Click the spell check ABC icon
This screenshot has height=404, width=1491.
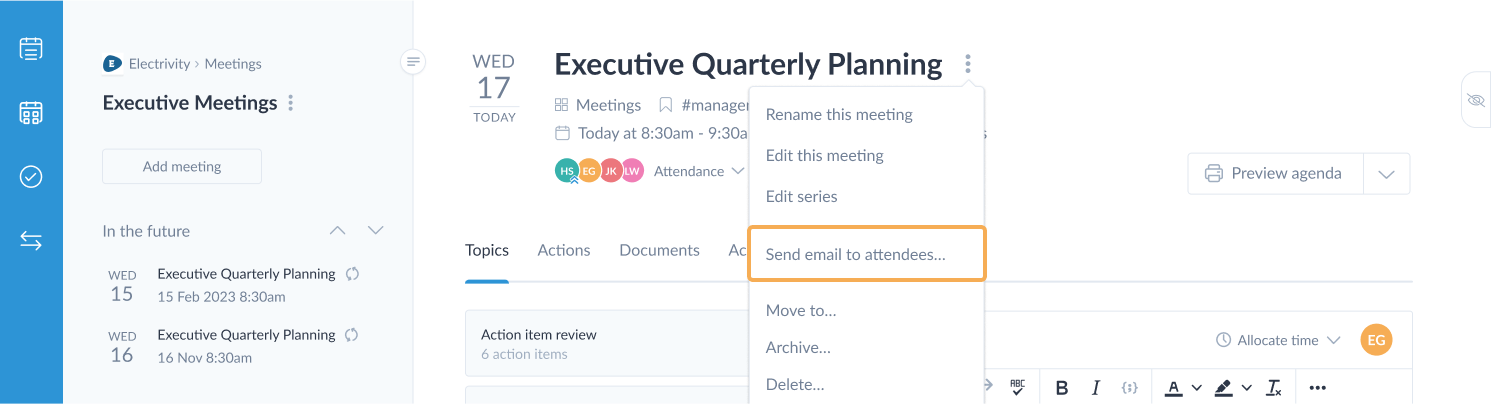click(x=1018, y=387)
